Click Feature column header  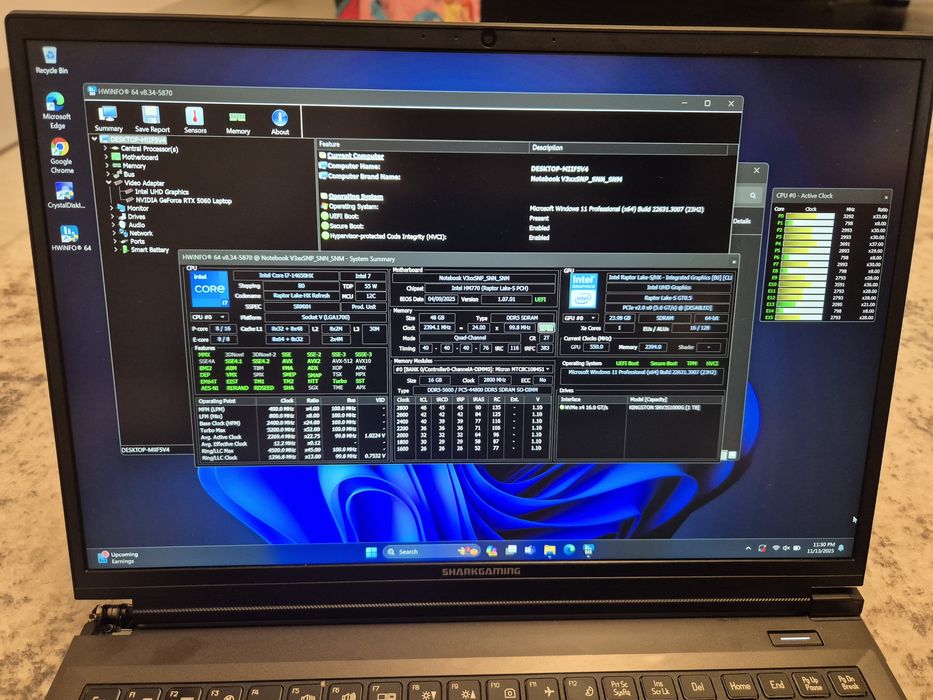click(422, 145)
